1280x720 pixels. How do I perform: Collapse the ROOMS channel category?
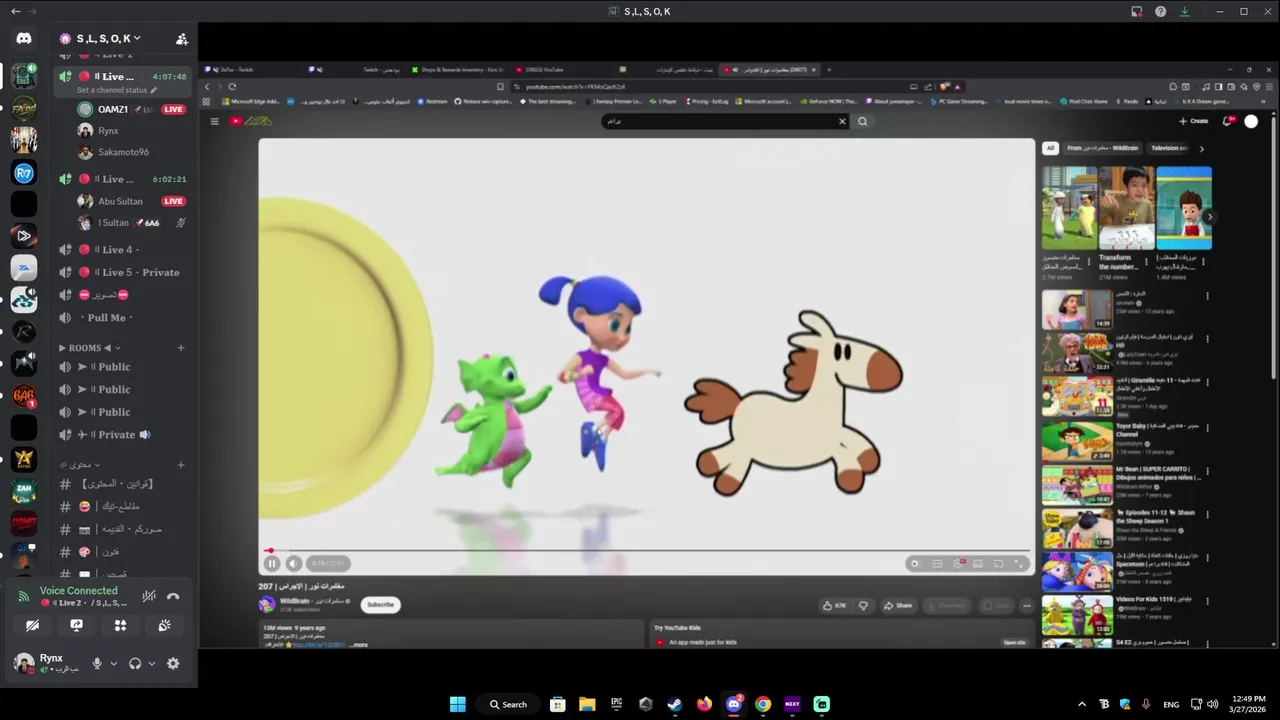click(x=88, y=348)
